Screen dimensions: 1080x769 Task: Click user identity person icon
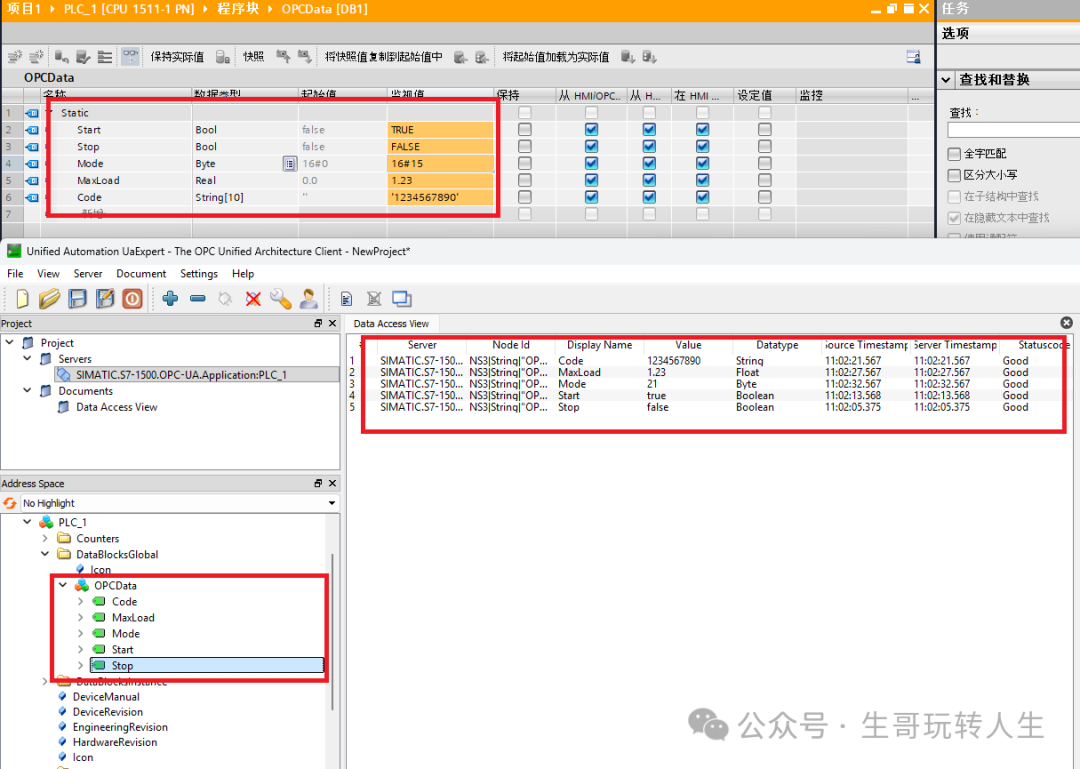pos(309,298)
